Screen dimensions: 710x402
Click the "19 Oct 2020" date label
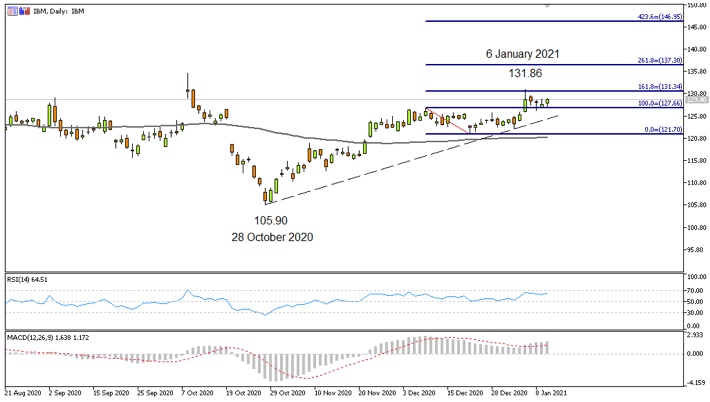[244, 393]
